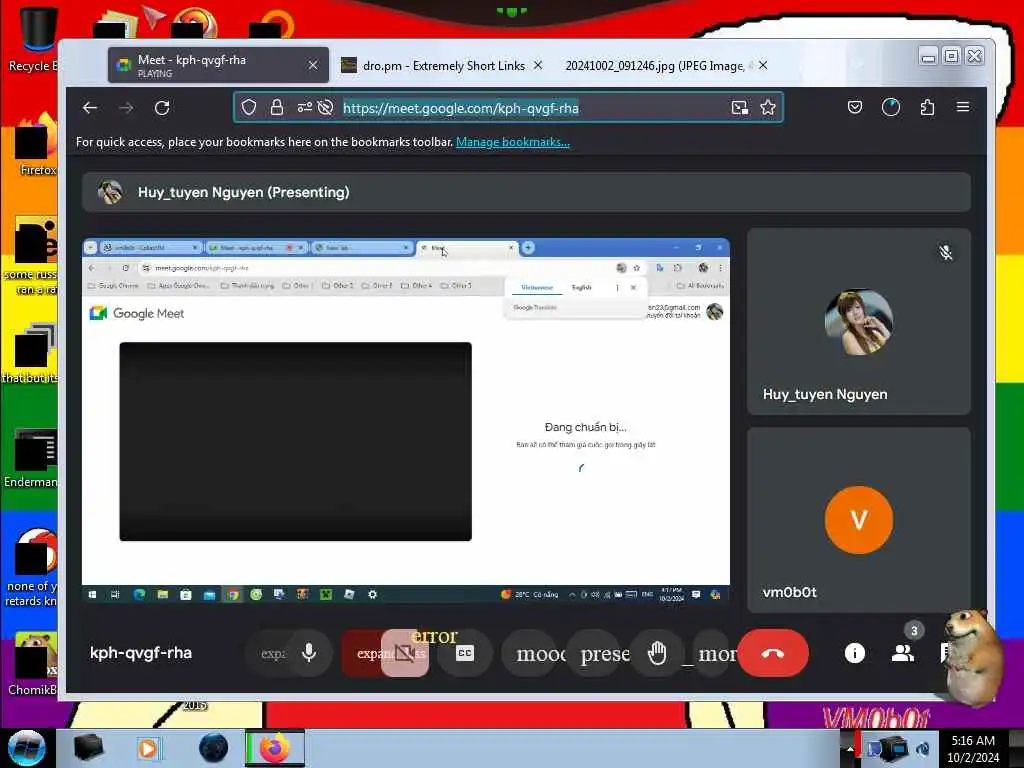Reload the Google Meet page

pyautogui.click(x=162, y=108)
